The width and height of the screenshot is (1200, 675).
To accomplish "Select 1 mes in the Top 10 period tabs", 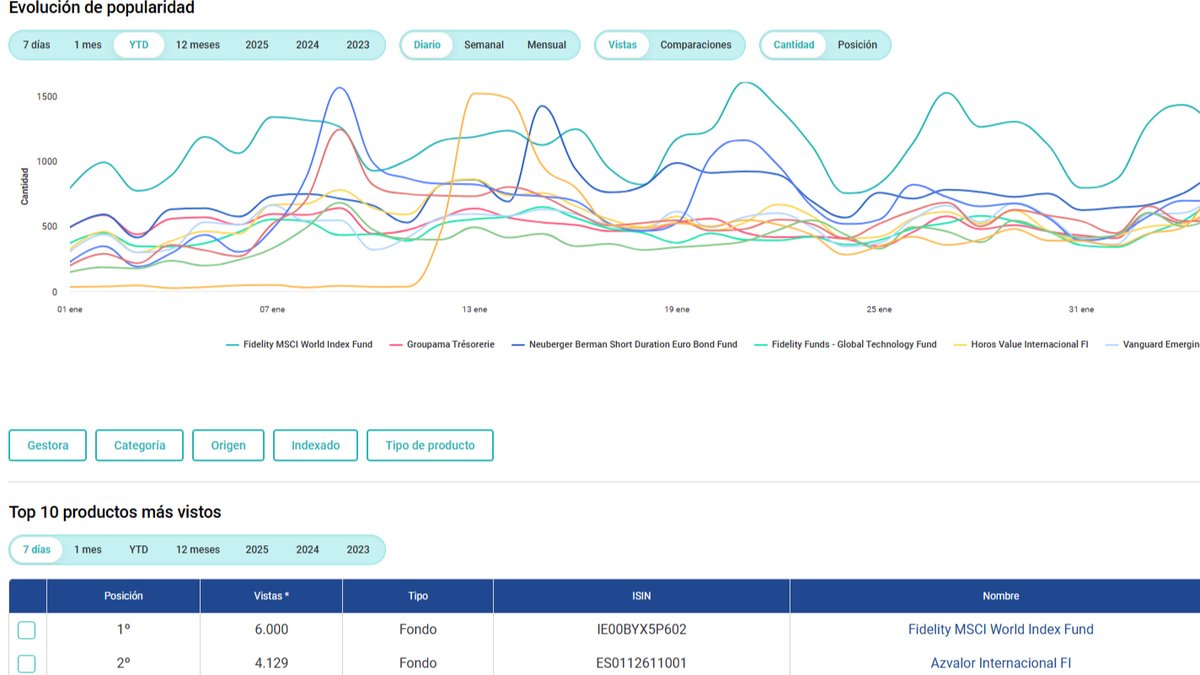I will pyautogui.click(x=88, y=550).
